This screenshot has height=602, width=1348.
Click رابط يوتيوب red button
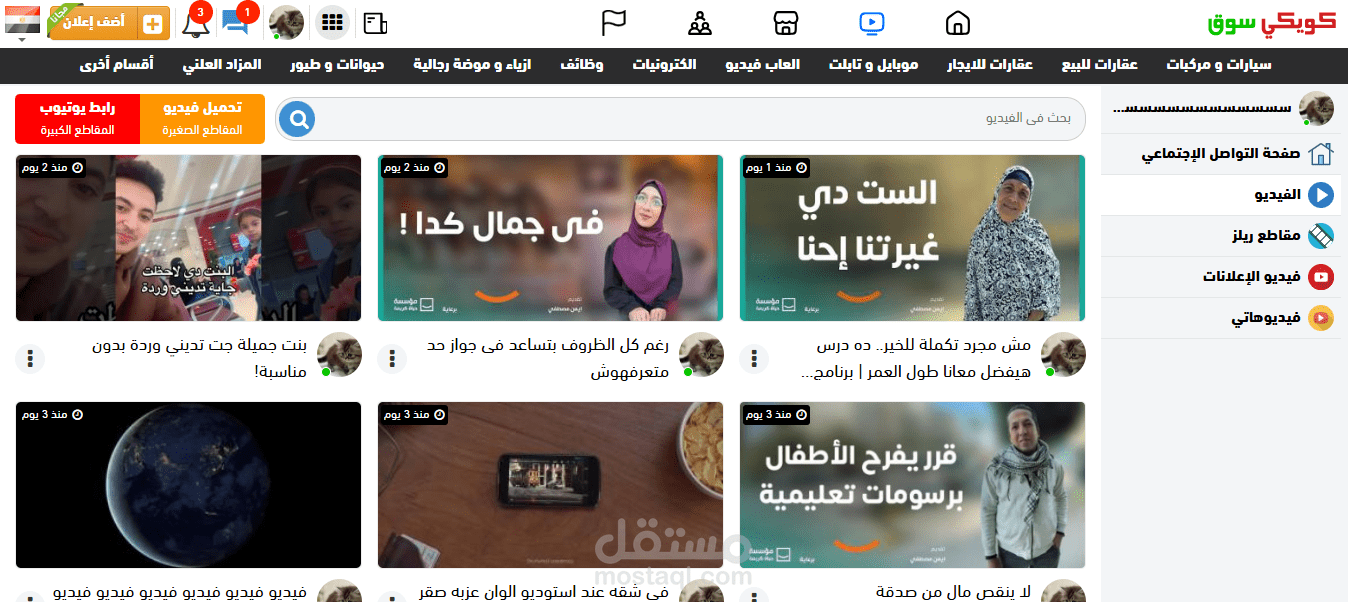(x=78, y=119)
